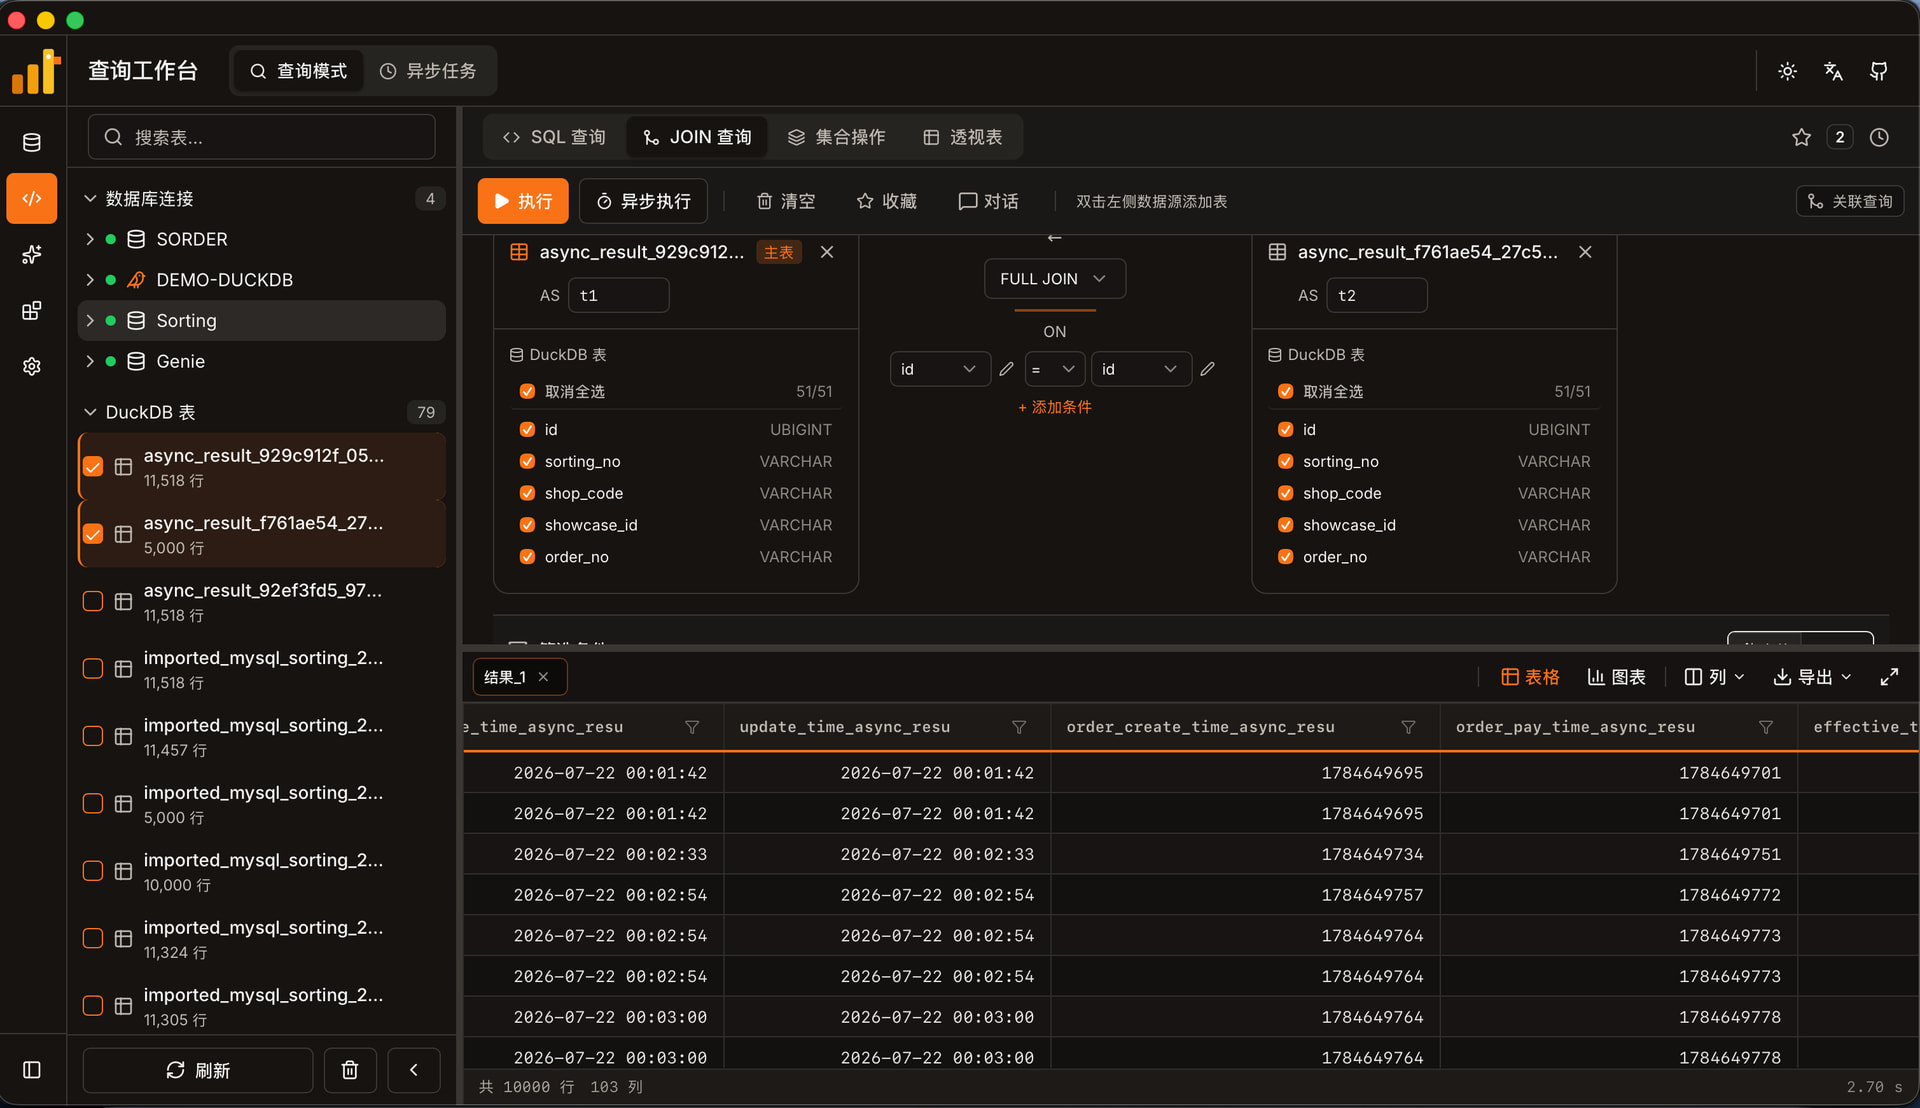Screen dimensions: 1920x1108
Task: Expand the results panel to fullscreen
Action: pyautogui.click(x=1889, y=677)
